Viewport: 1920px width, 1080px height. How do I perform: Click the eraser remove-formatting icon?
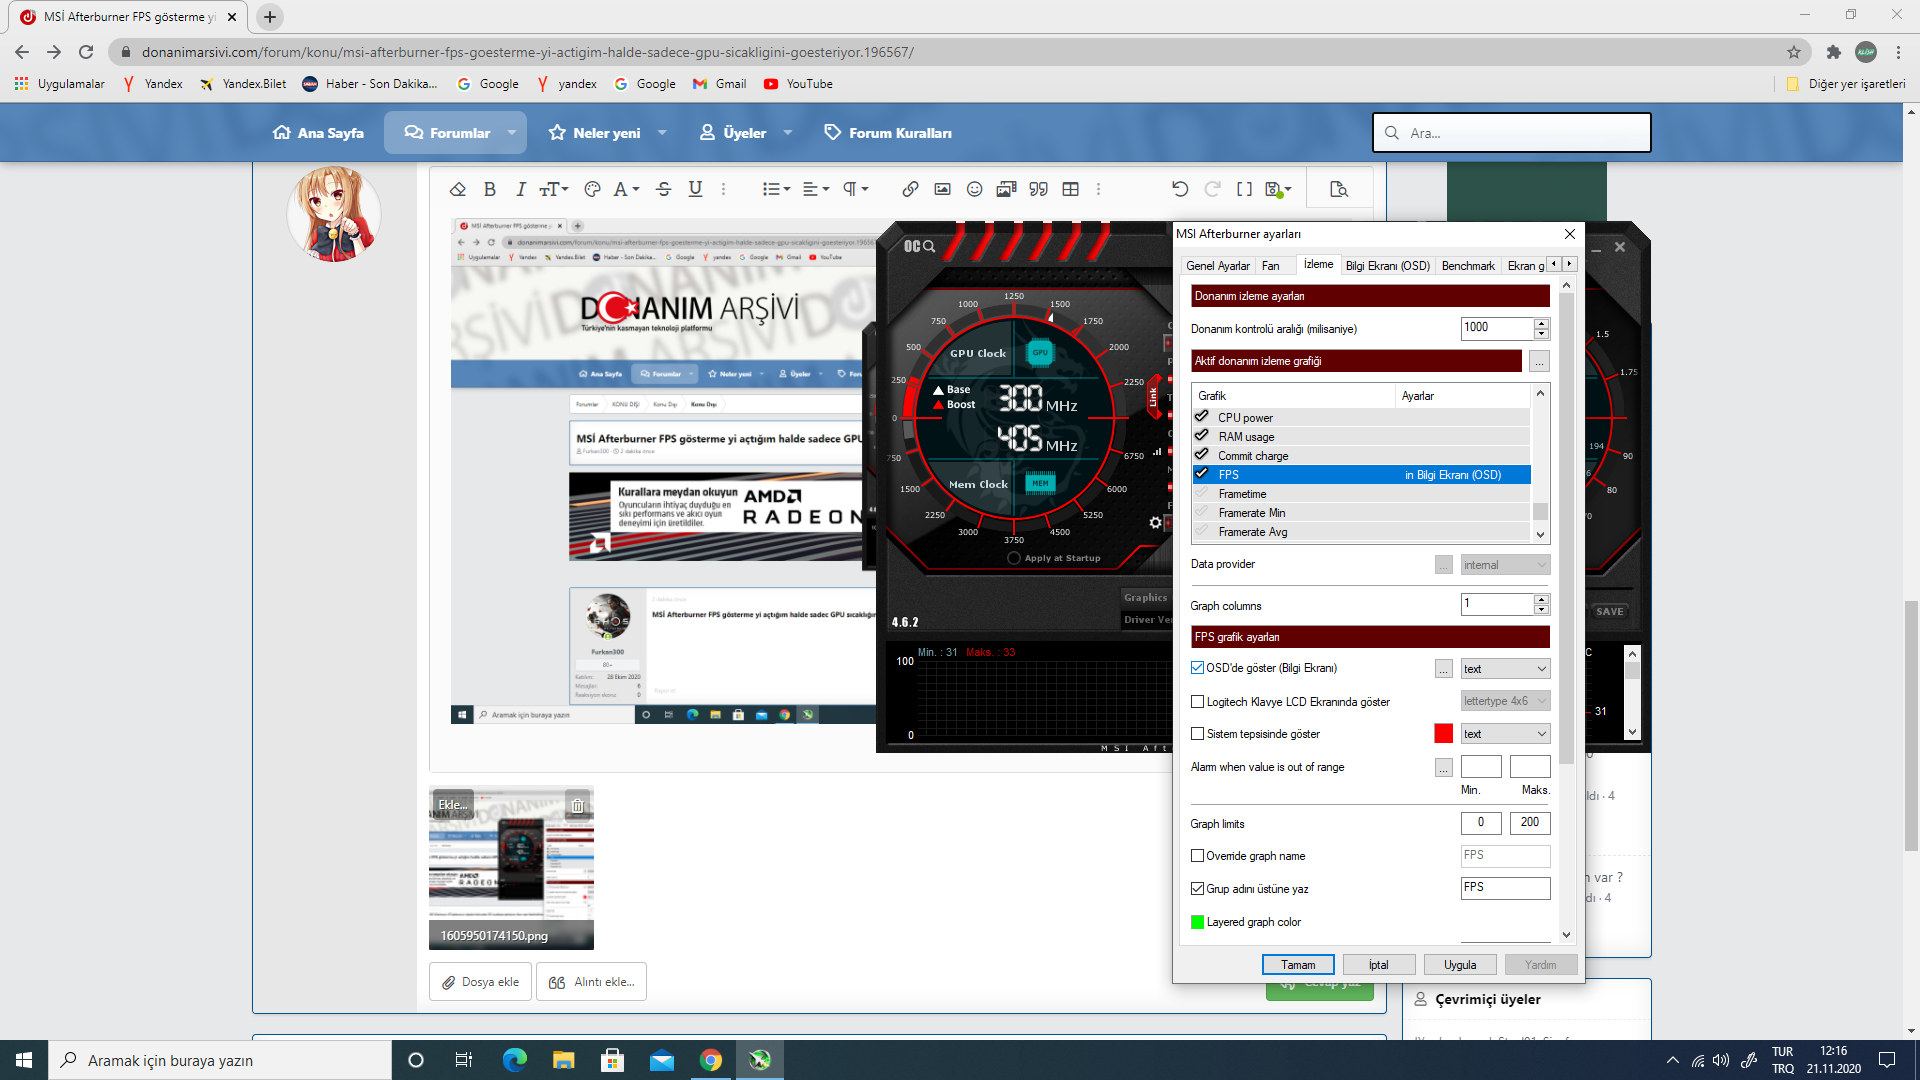(x=458, y=189)
